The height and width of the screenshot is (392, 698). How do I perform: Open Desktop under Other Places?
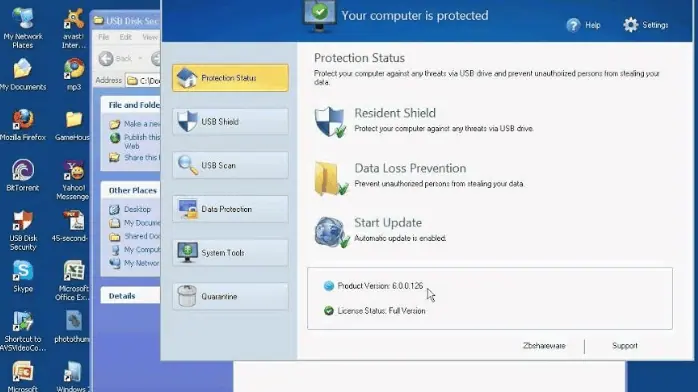click(130, 209)
